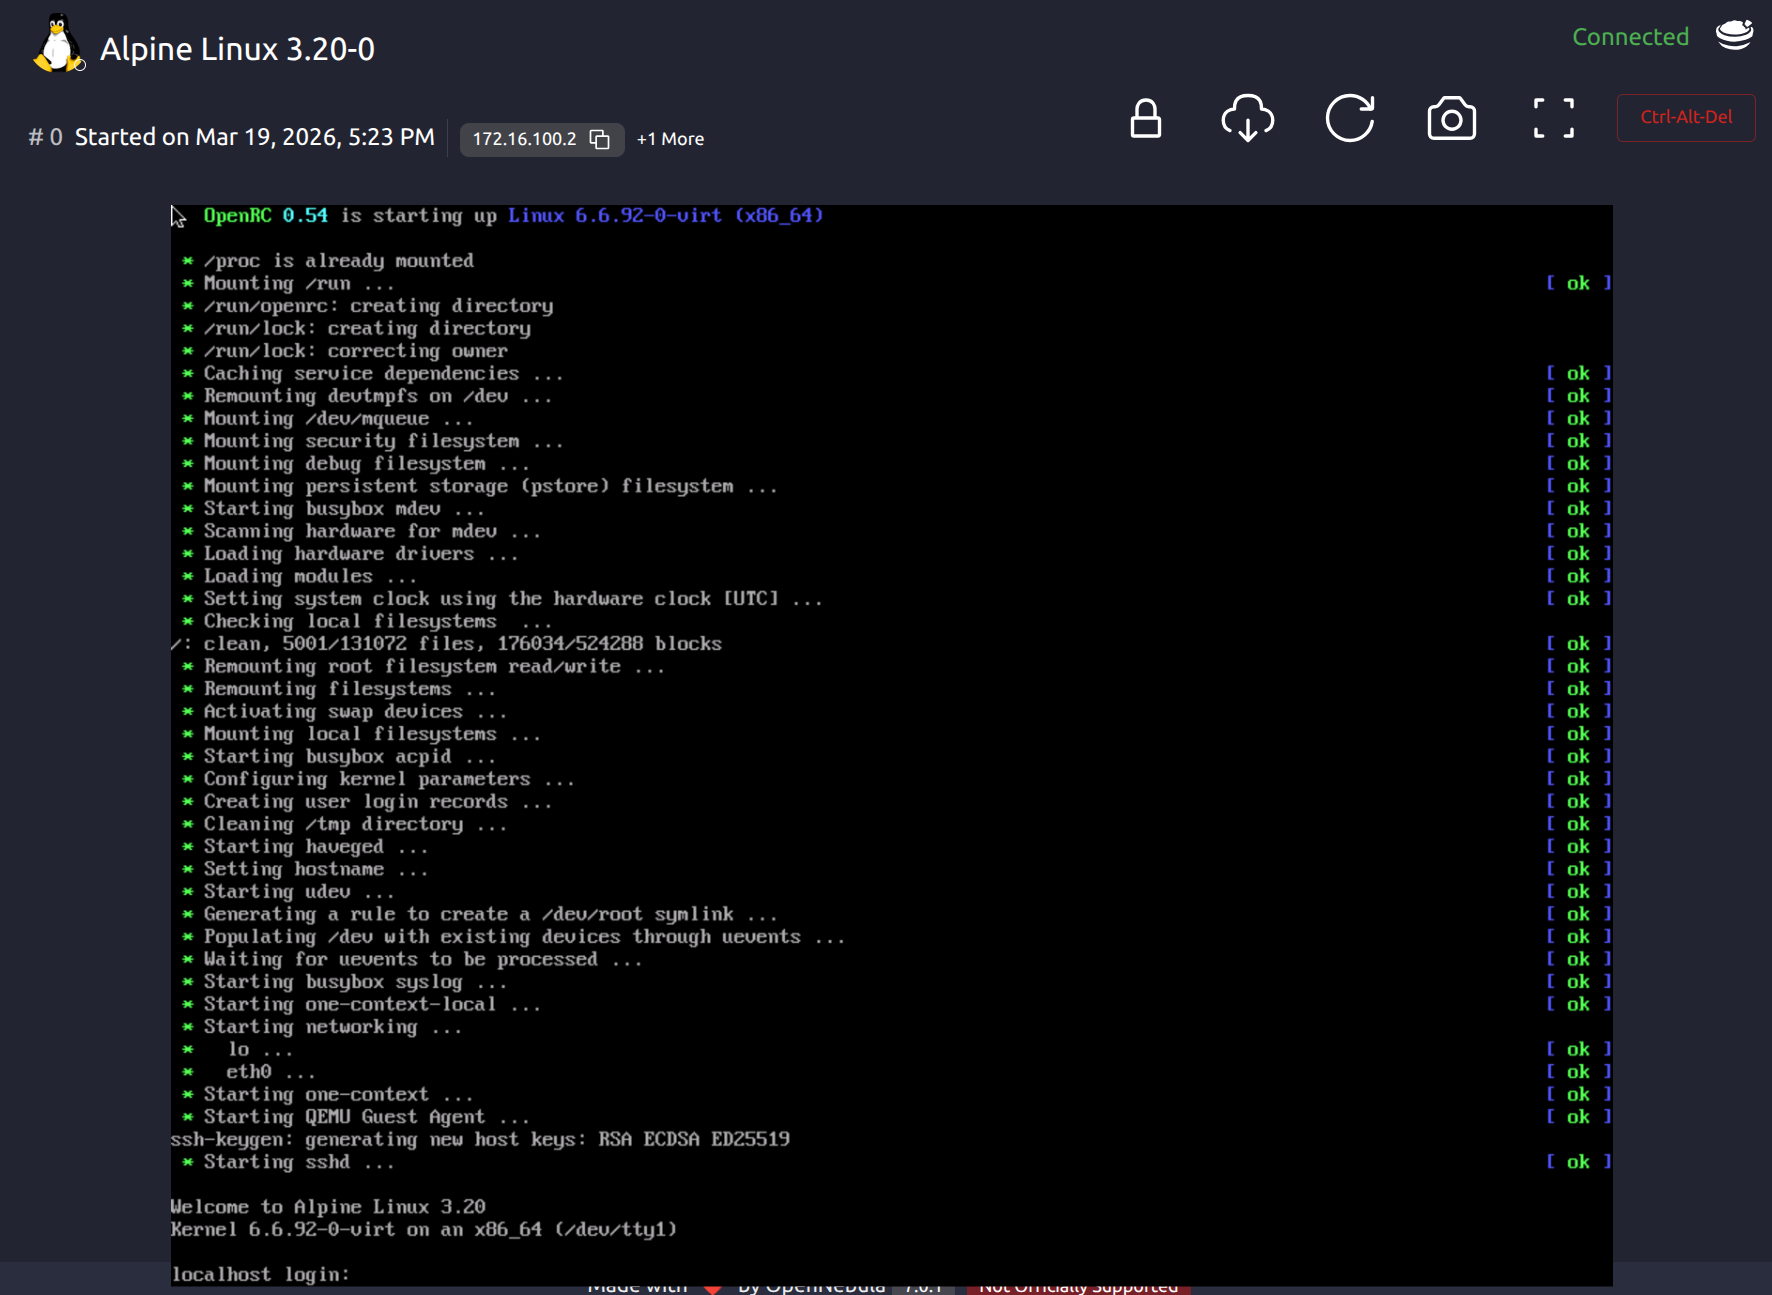Click the lock icon in the toolbar
1772x1295 pixels.
point(1145,118)
